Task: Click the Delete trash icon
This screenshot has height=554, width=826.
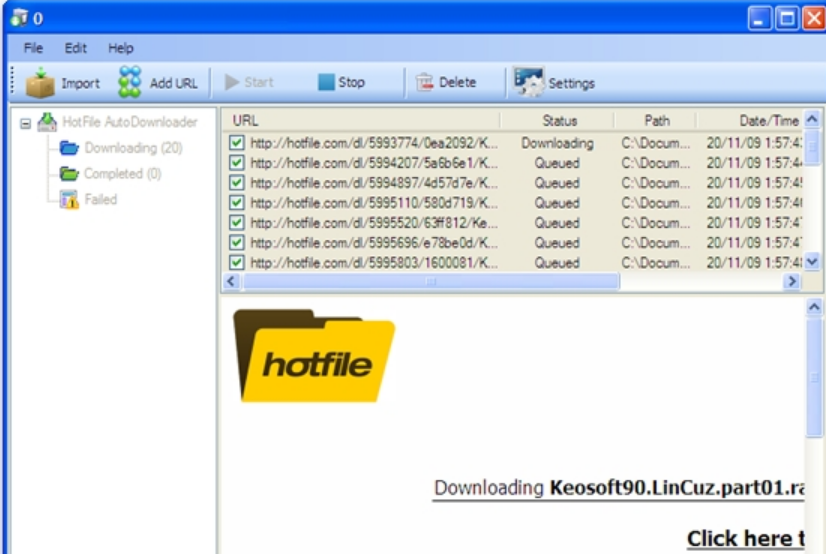Action: 424,82
